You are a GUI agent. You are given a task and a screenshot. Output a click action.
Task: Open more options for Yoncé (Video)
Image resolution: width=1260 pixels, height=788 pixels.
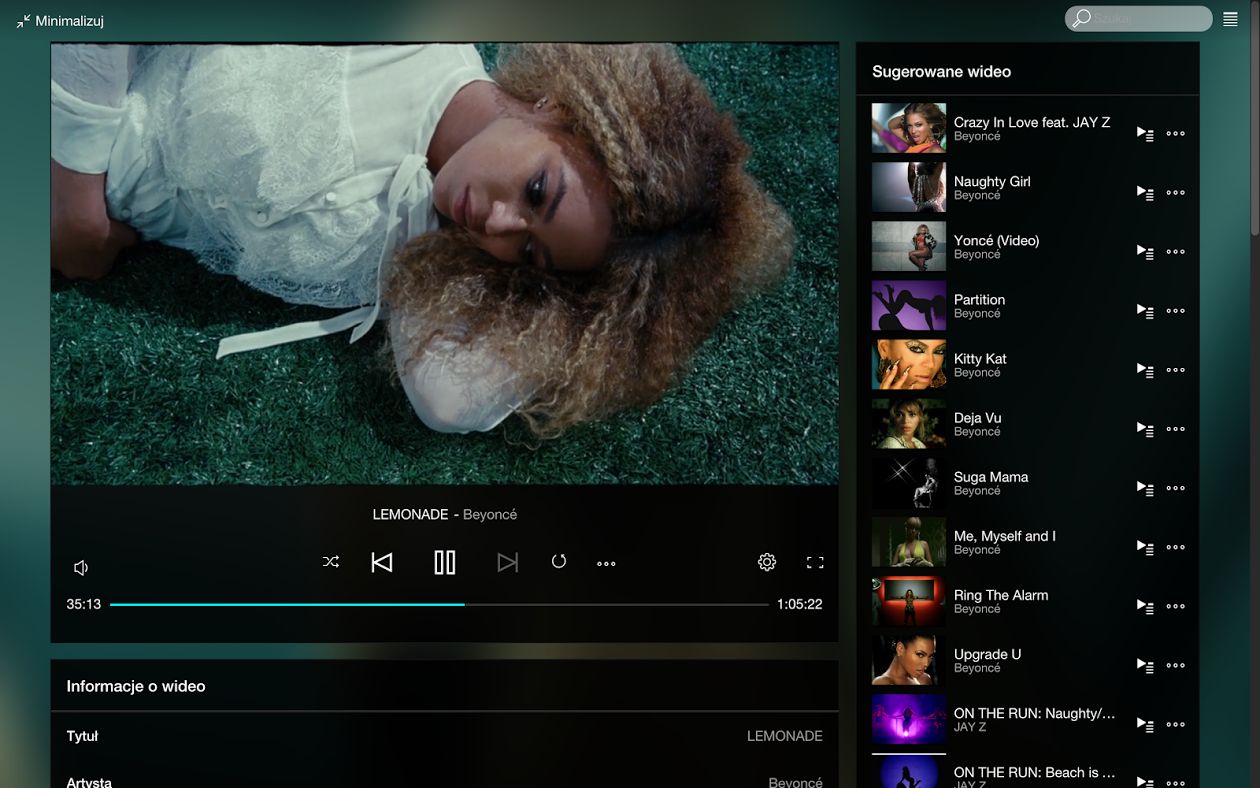point(1176,252)
